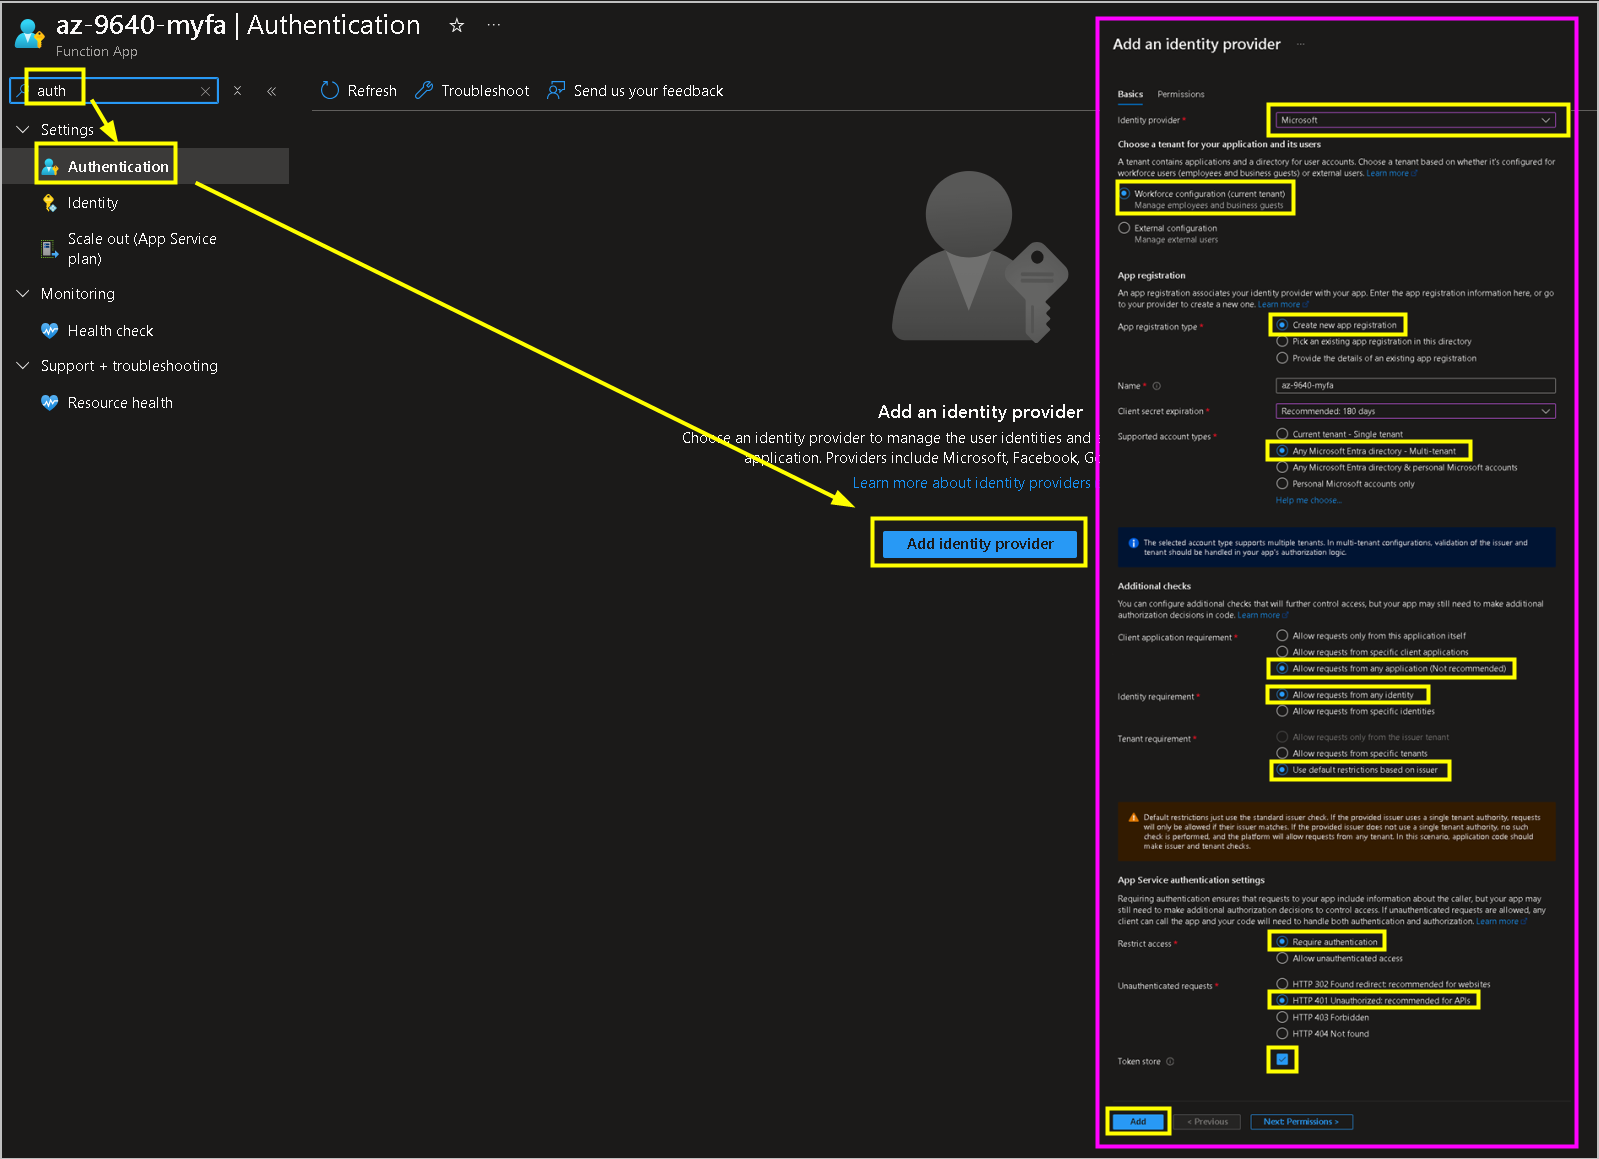This screenshot has height=1159, width=1599.
Task: Collapse the left menu with the double chevron
Action: coord(271,91)
